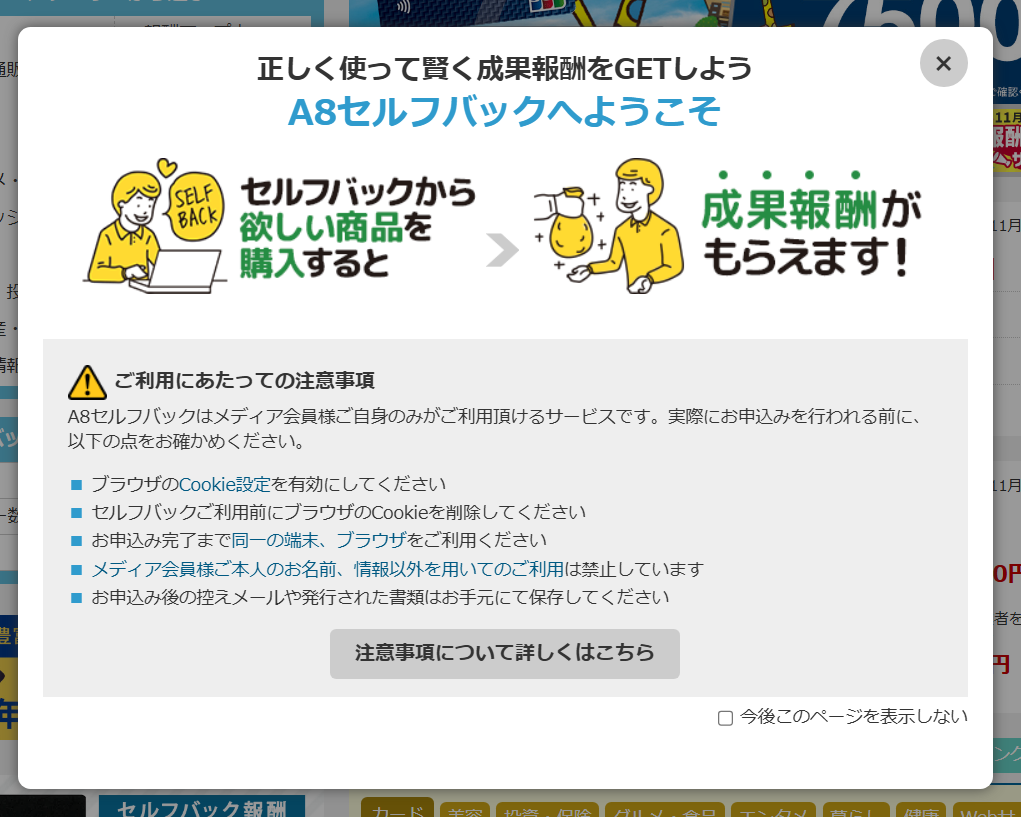Image resolution: width=1021 pixels, height=817 pixels.
Task: Click the A8セルフバックへようこそ heading
Action: [x=504, y=112]
